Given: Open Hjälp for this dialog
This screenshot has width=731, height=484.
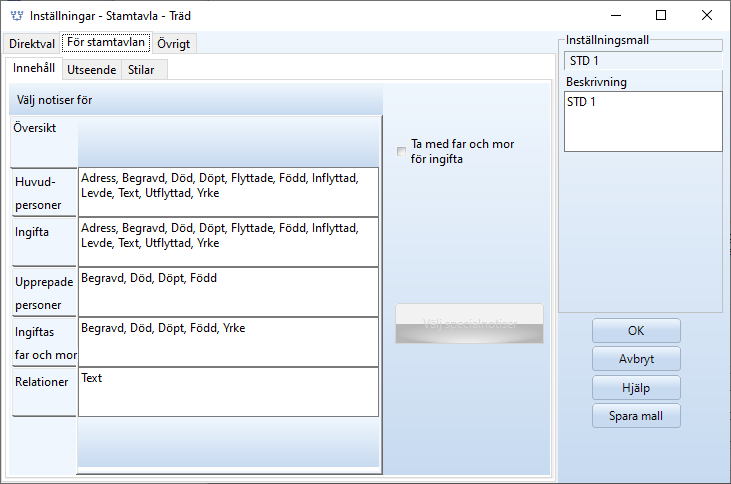Looking at the screenshot, I should click(636, 388).
